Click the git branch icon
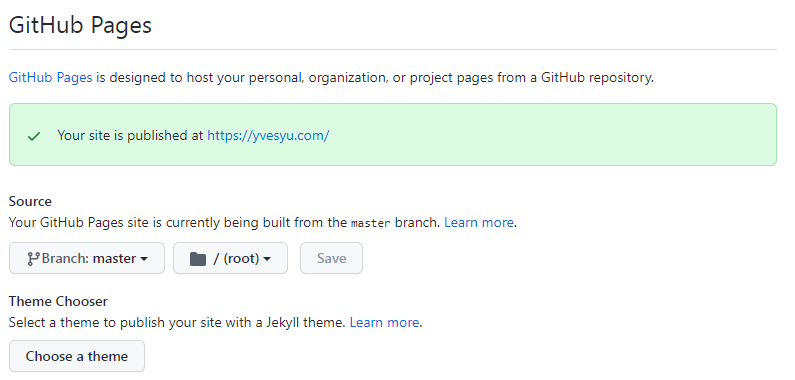This screenshot has width=795, height=380. [33, 259]
